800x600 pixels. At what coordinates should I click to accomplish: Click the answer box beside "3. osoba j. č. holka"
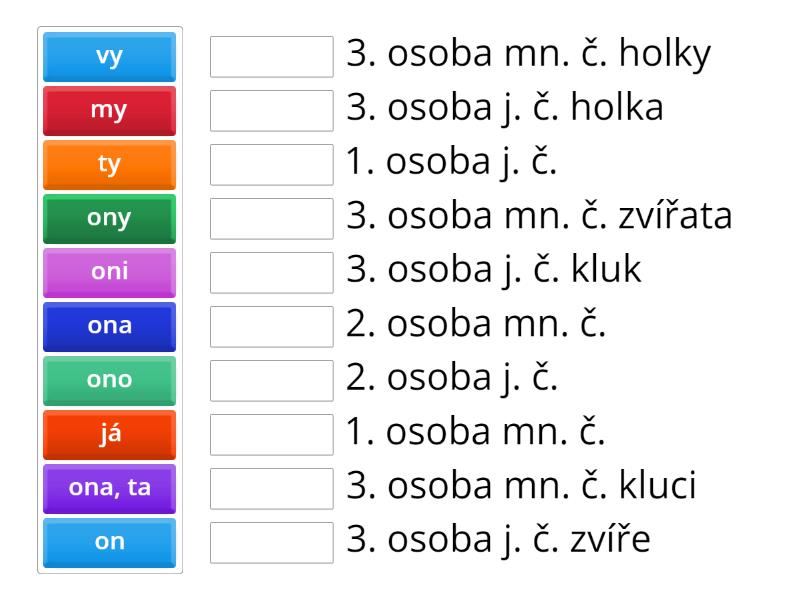[x=271, y=111]
